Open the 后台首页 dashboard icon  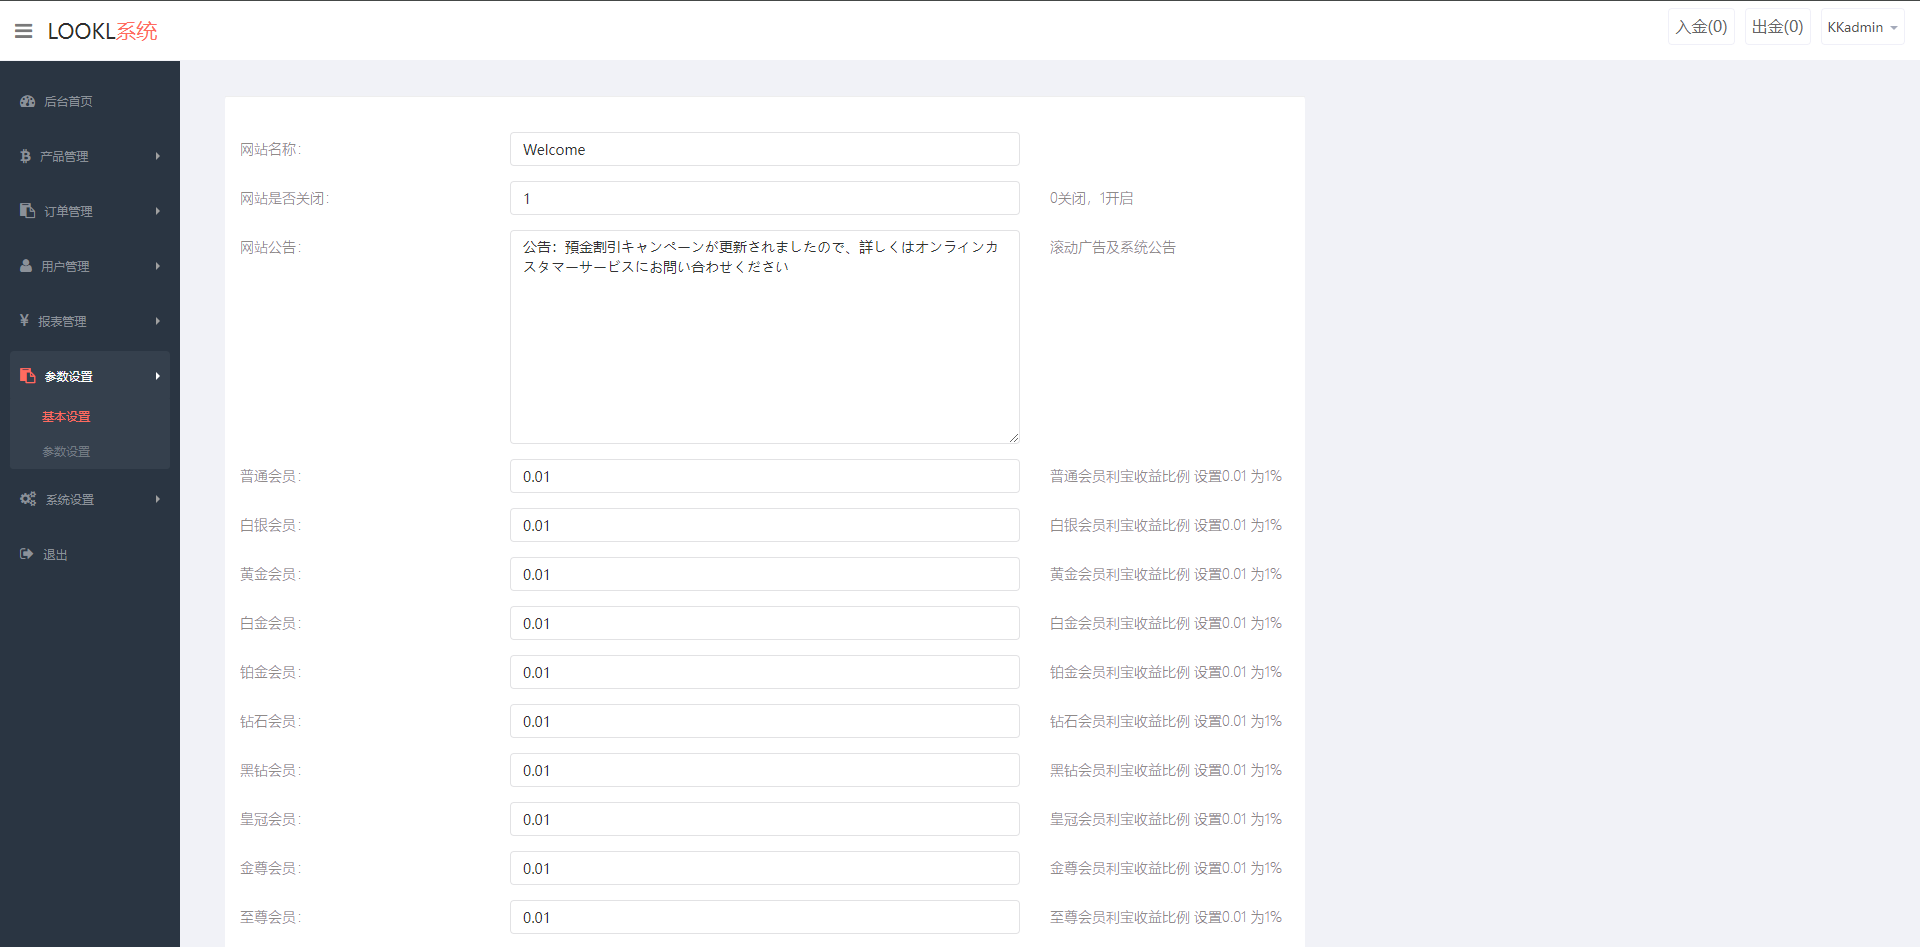pyautogui.click(x=25, y=101)
